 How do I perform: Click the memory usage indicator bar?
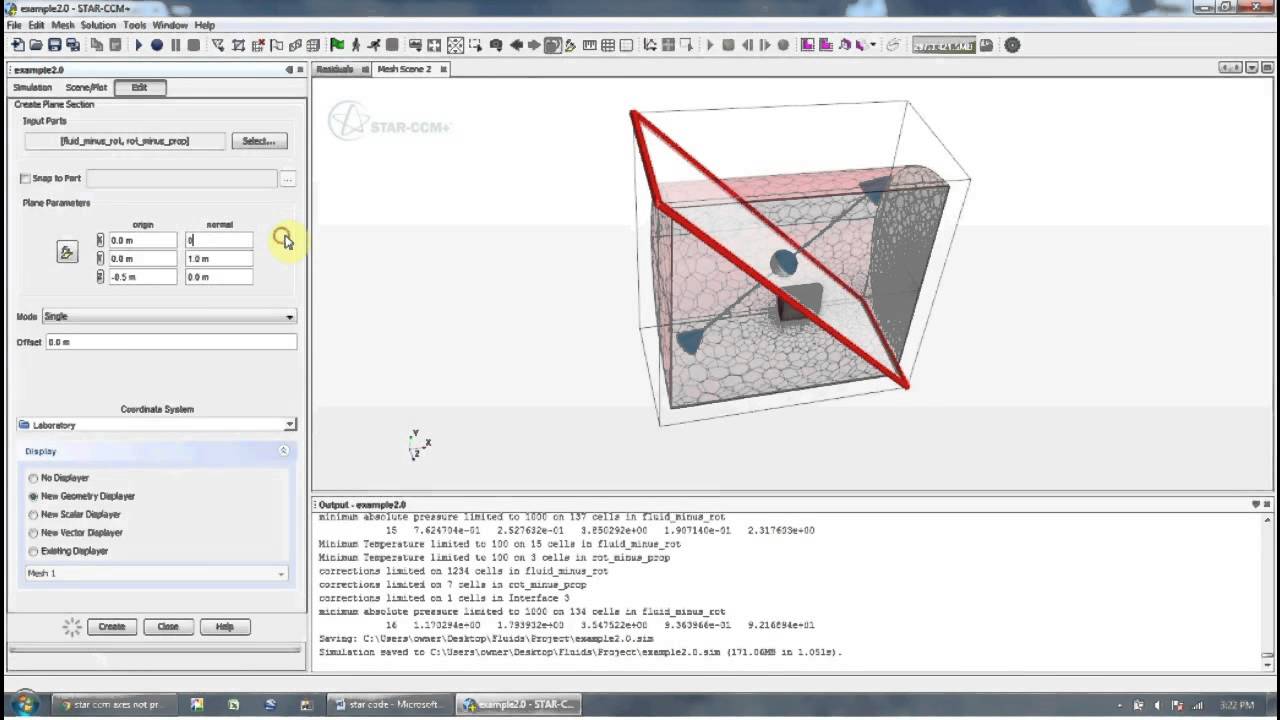pyautogui.click(x=944, y=45)
